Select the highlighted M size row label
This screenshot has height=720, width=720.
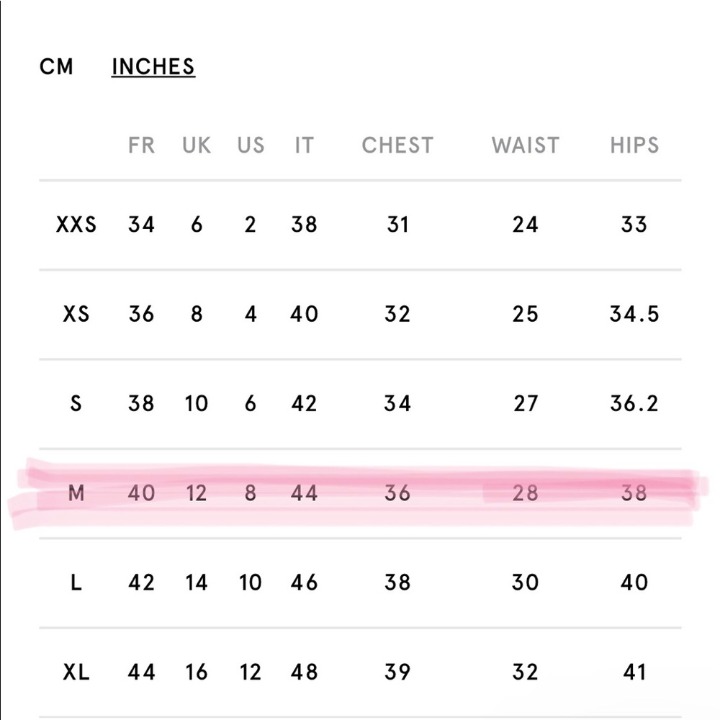coord(76,493)
